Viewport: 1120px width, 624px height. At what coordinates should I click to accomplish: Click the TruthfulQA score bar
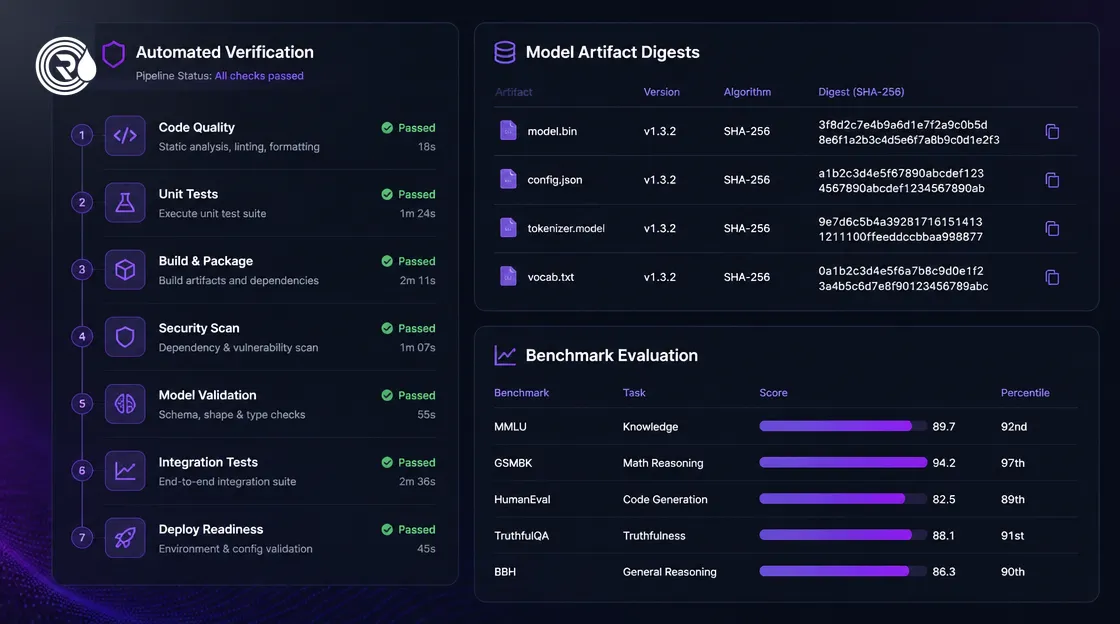click(x=843, y=535)
